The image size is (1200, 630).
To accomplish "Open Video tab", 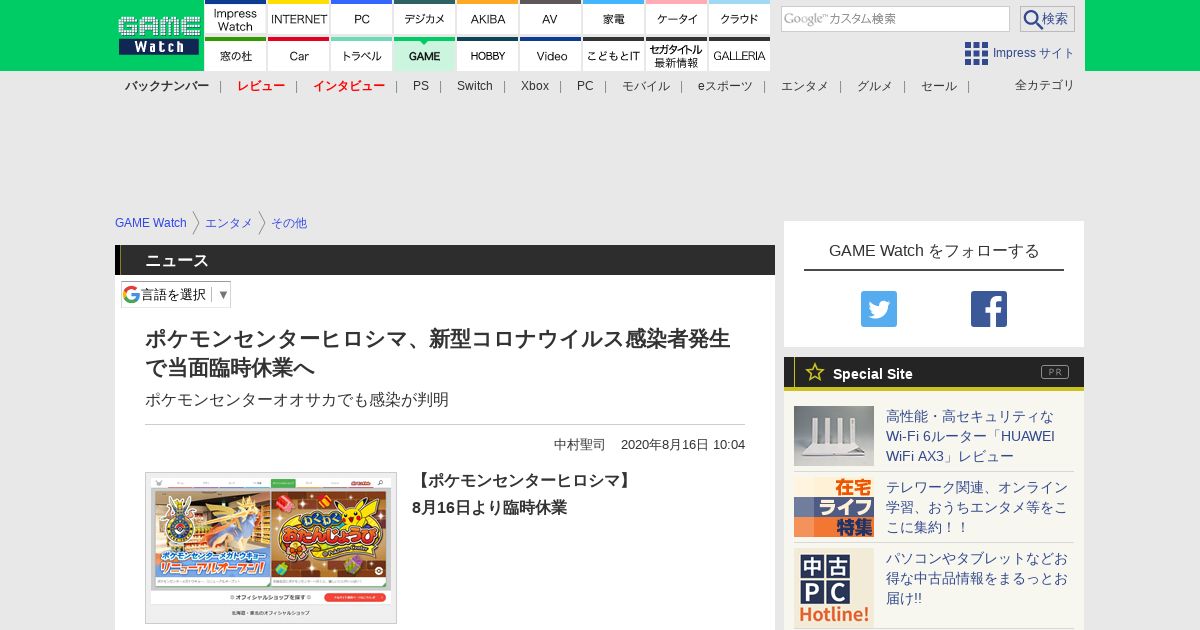I will (550, 54).
